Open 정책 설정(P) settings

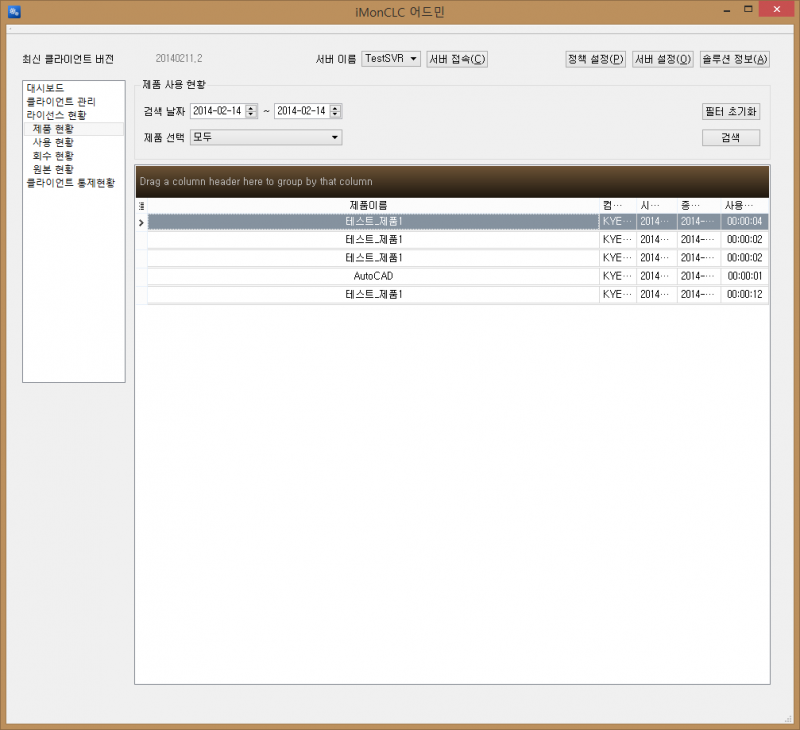pos(596,59)
